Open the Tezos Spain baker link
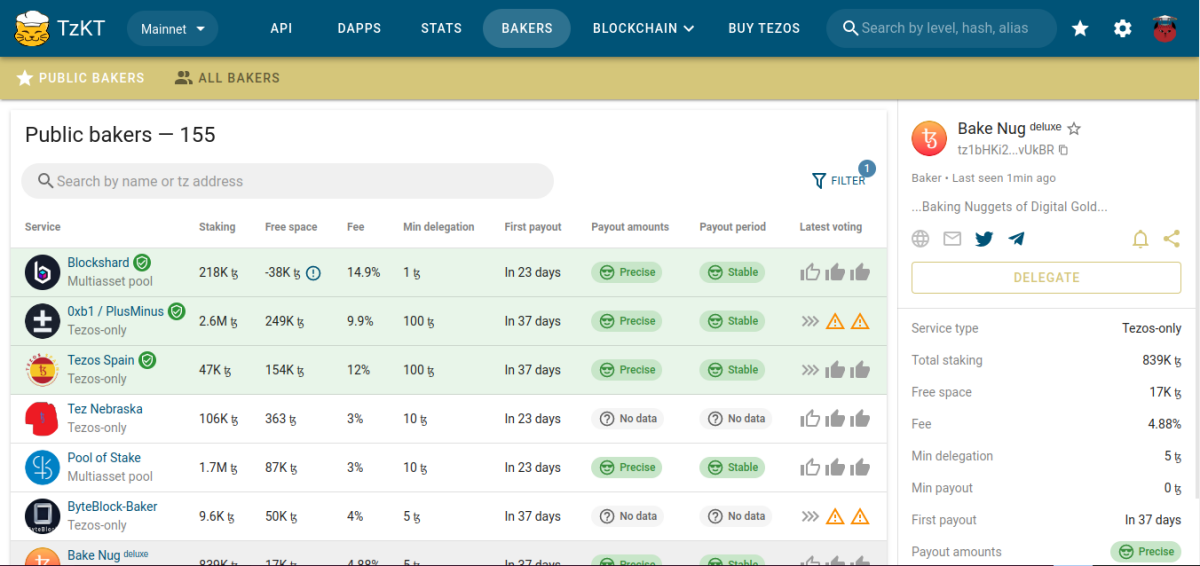This screenshot has width=1200, height=566. pyautogui.click(x=100, y=360)
